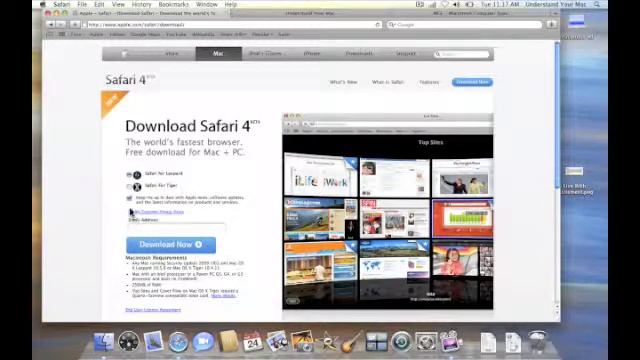Click the Safari compass icon in Dock

[x=178, y=342]
